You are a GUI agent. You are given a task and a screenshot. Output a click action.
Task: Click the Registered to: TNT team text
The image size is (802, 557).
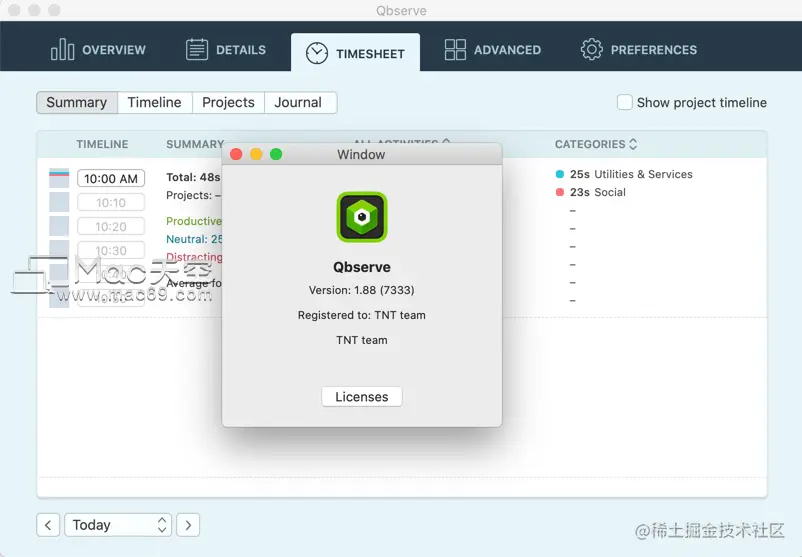click(362, 315)
